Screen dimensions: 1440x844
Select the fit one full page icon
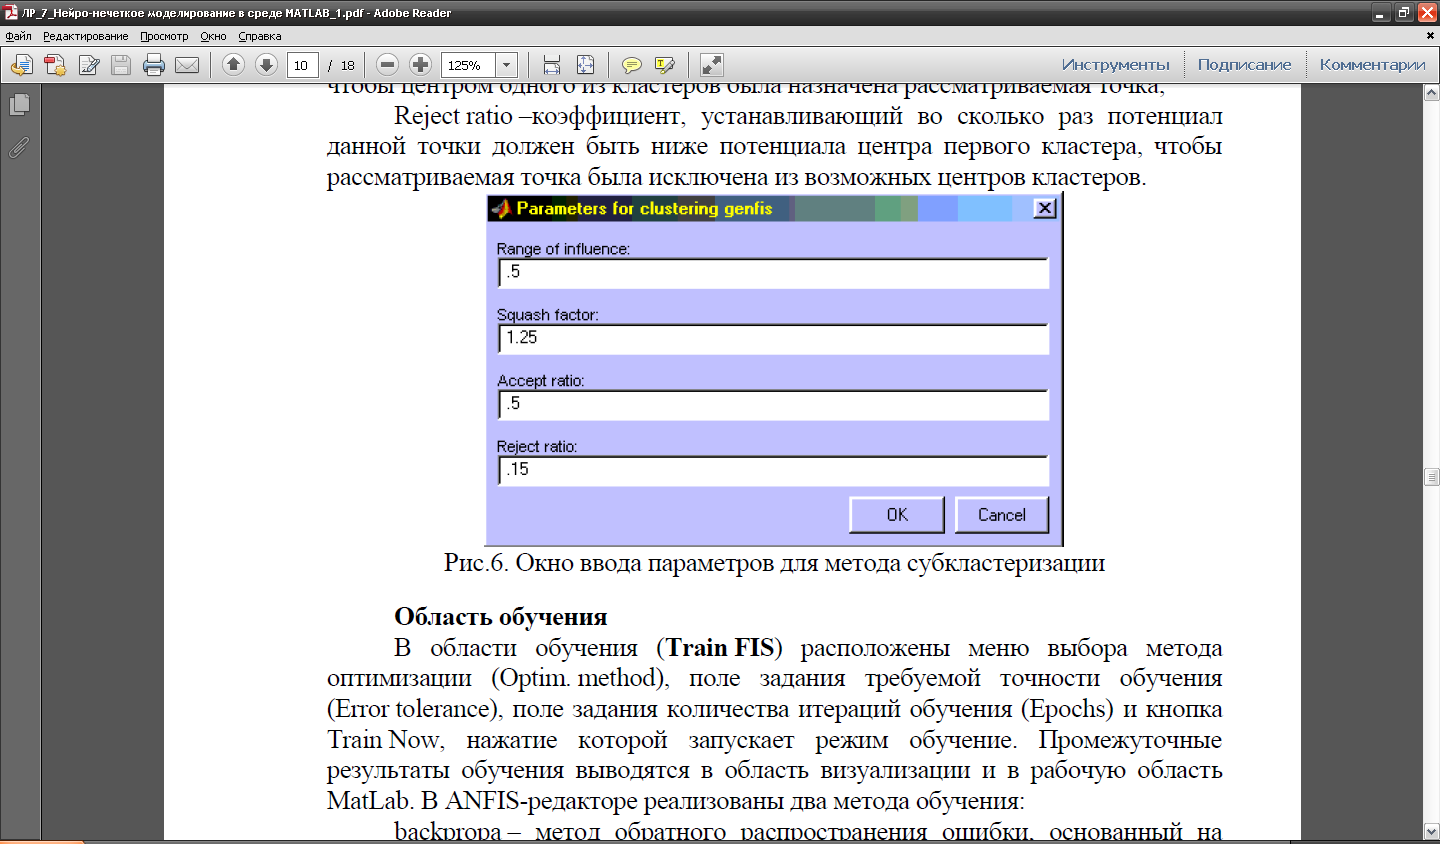click(x=585, y=65)
